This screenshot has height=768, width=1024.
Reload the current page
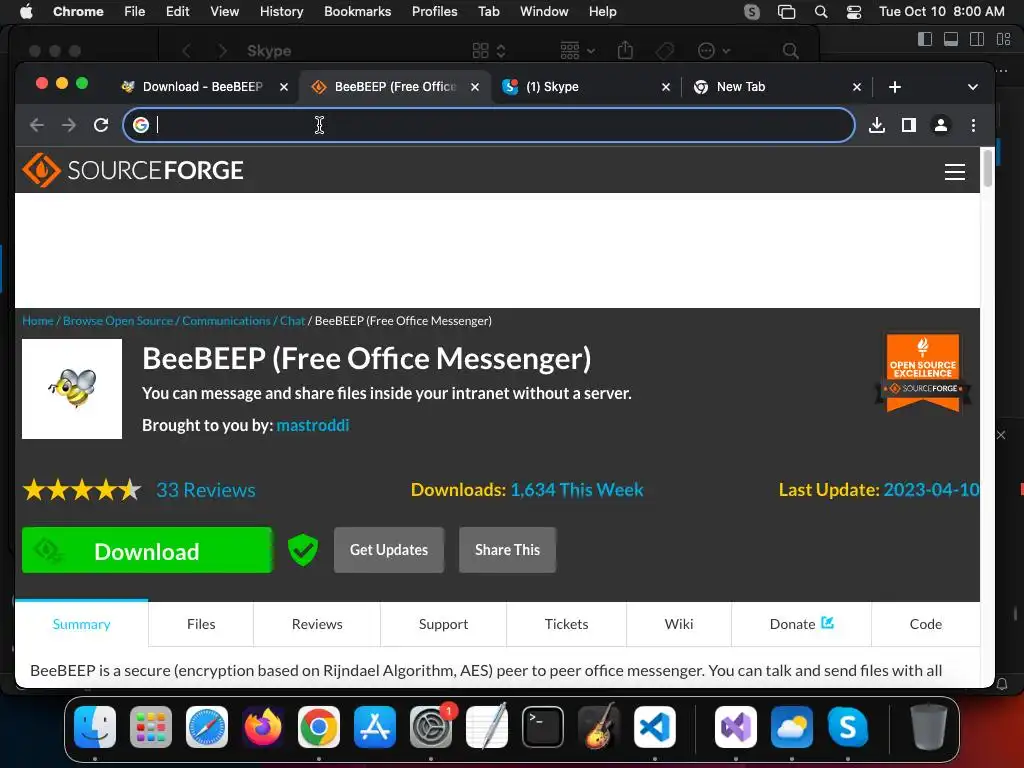pos(101,125)
